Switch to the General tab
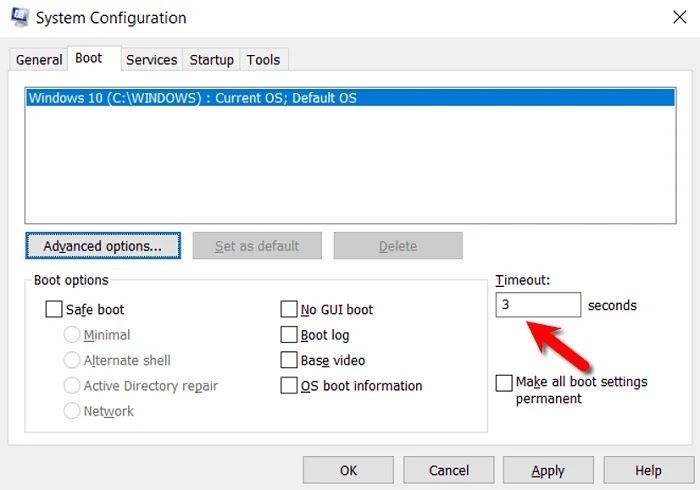Viewport: 700px width, 490px height. pos(39,59)
